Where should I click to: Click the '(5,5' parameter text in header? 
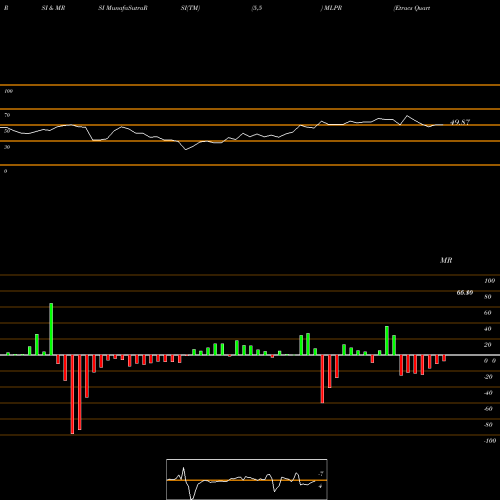click(257, 8)
